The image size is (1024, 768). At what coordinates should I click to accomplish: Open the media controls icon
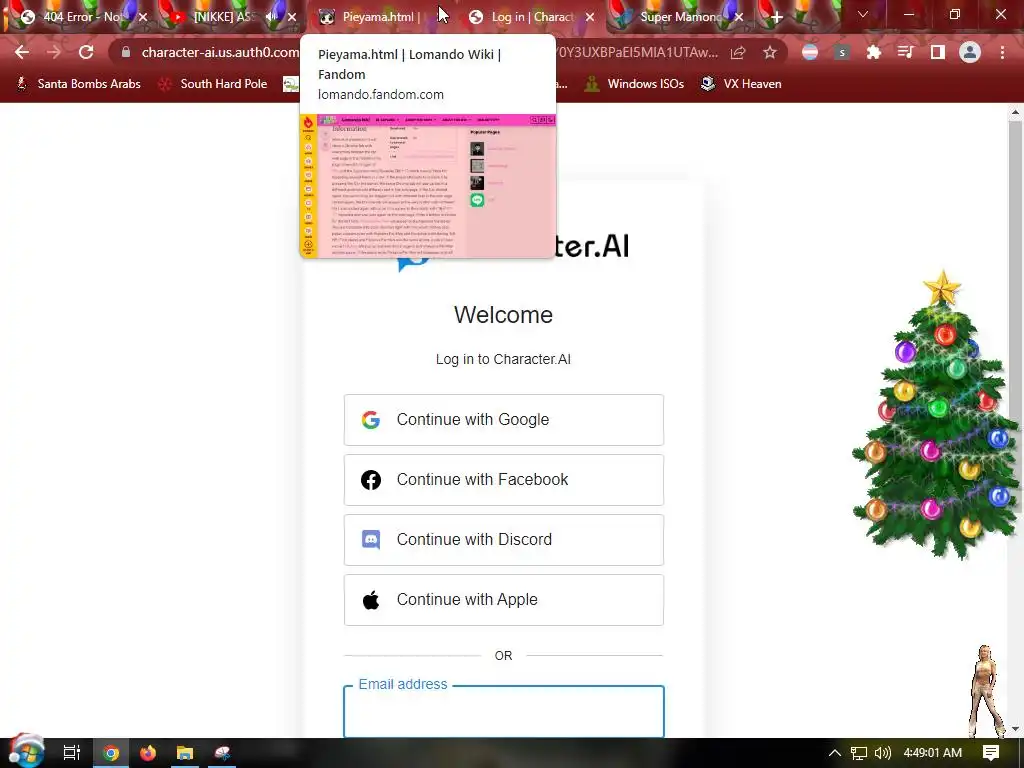[906, 52]
